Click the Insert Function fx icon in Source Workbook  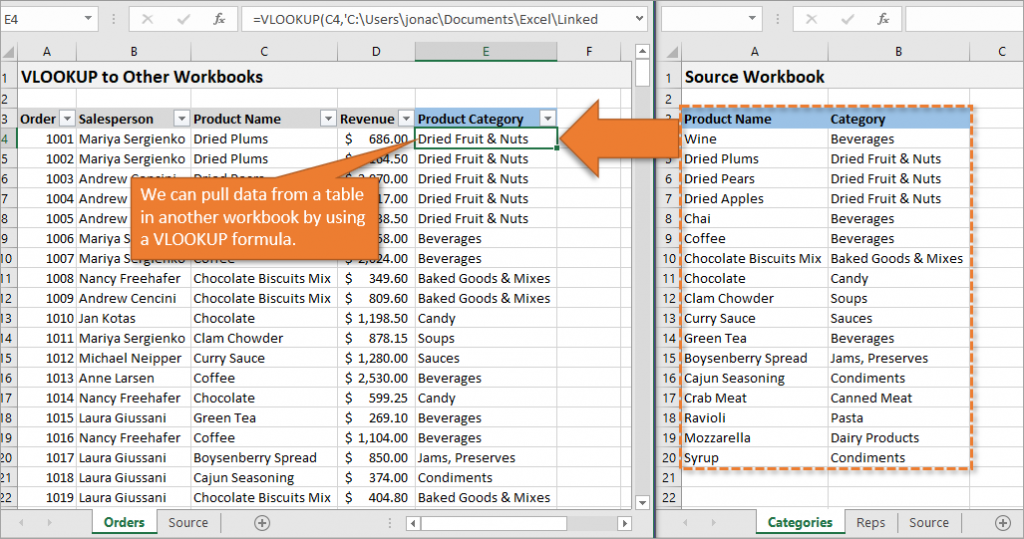coord(881,19)
